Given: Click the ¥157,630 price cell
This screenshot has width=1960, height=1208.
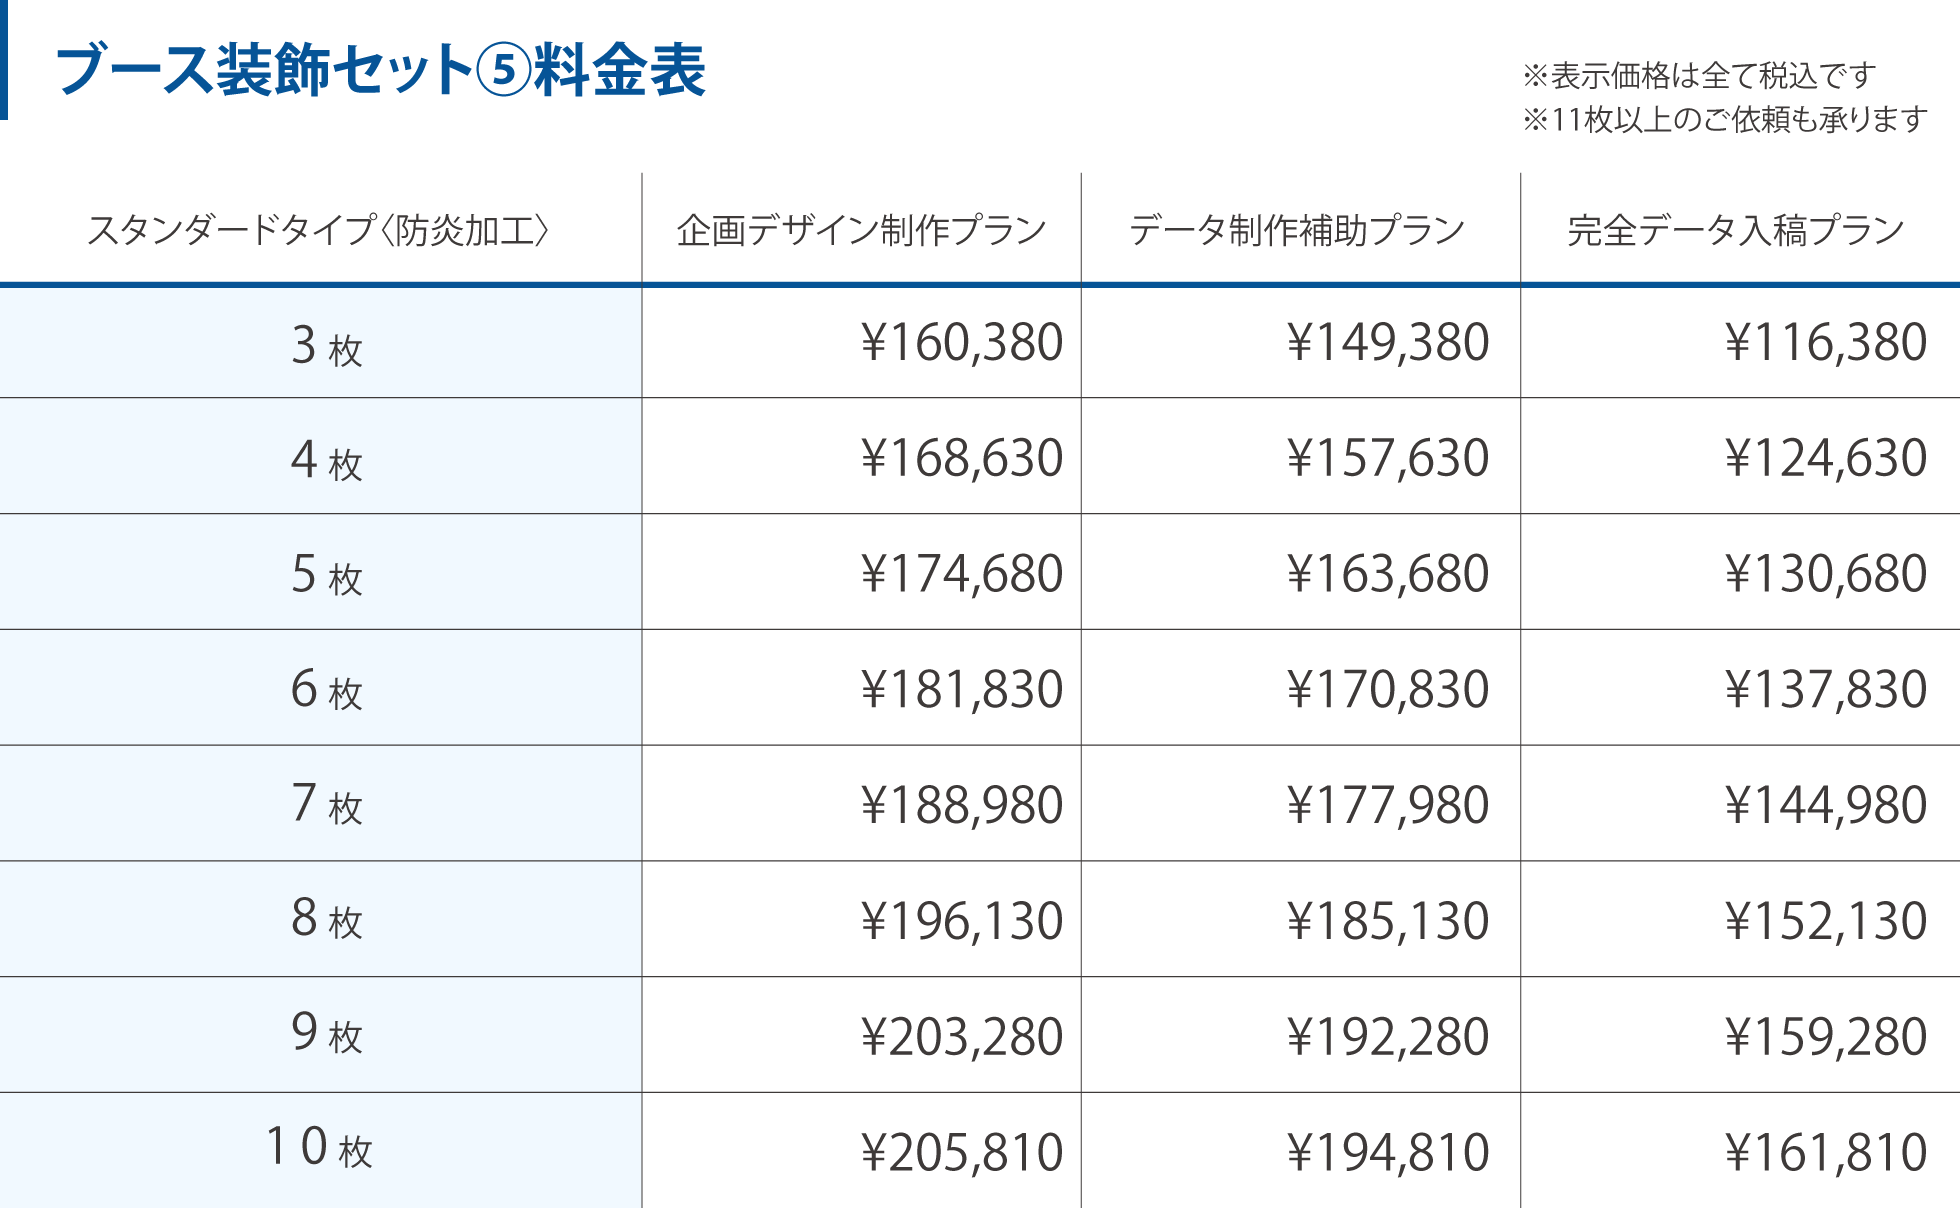Looking at the screenshot, I should click(1388, 458).
